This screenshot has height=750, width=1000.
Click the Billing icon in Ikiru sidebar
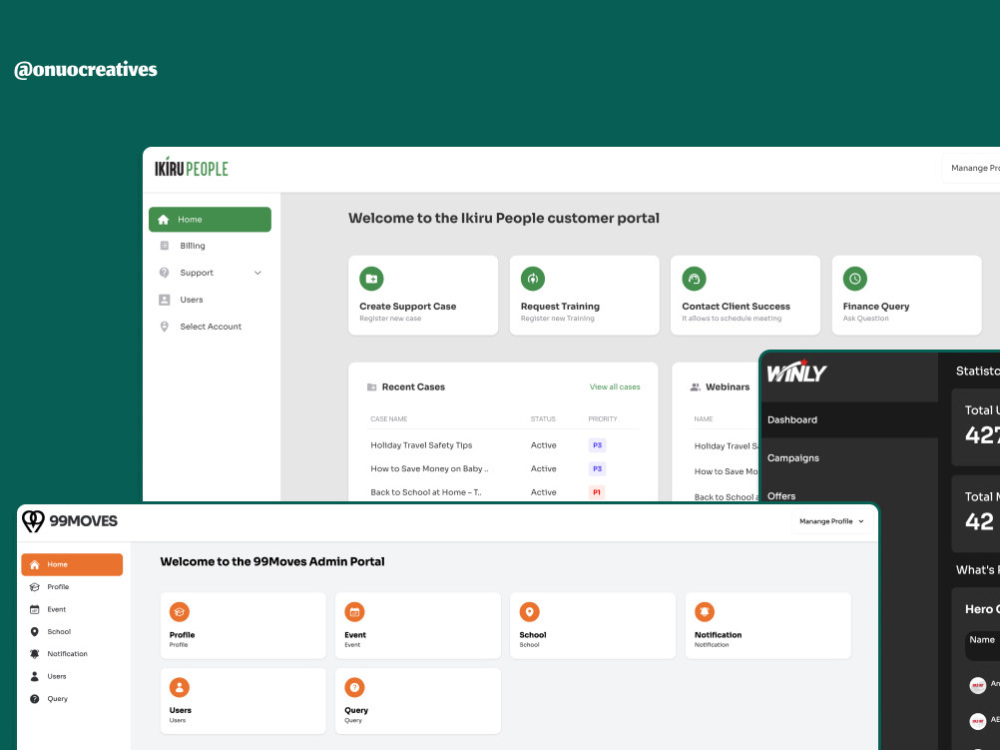click(164, 246)
